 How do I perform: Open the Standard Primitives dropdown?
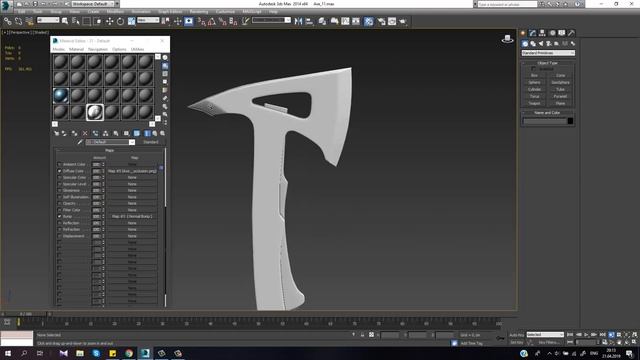click(548, 53)
